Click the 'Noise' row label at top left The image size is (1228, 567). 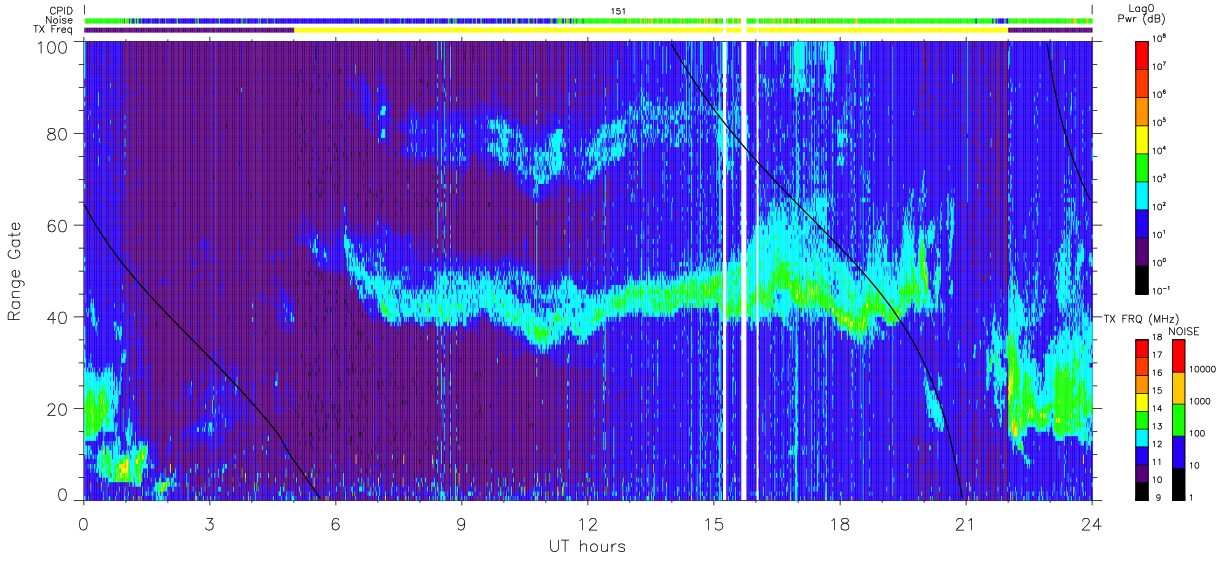61,20
